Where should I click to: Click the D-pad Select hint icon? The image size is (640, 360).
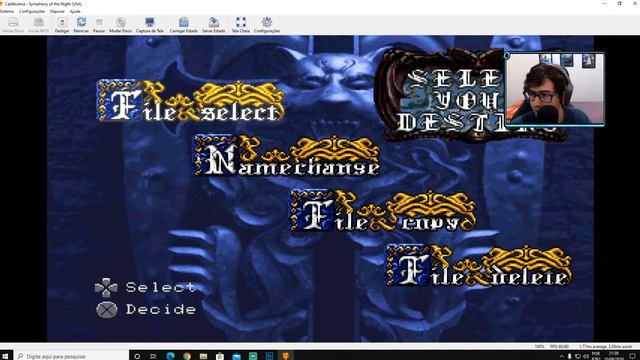tap(106, 287)
